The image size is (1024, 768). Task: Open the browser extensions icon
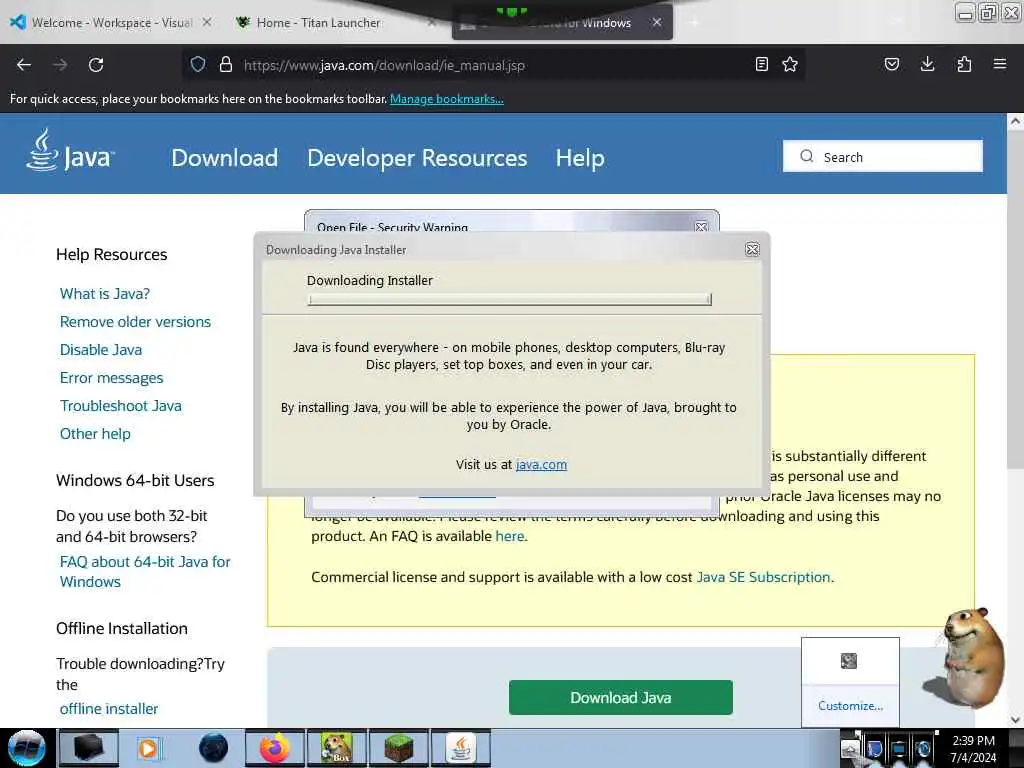[x=964, y=64]
